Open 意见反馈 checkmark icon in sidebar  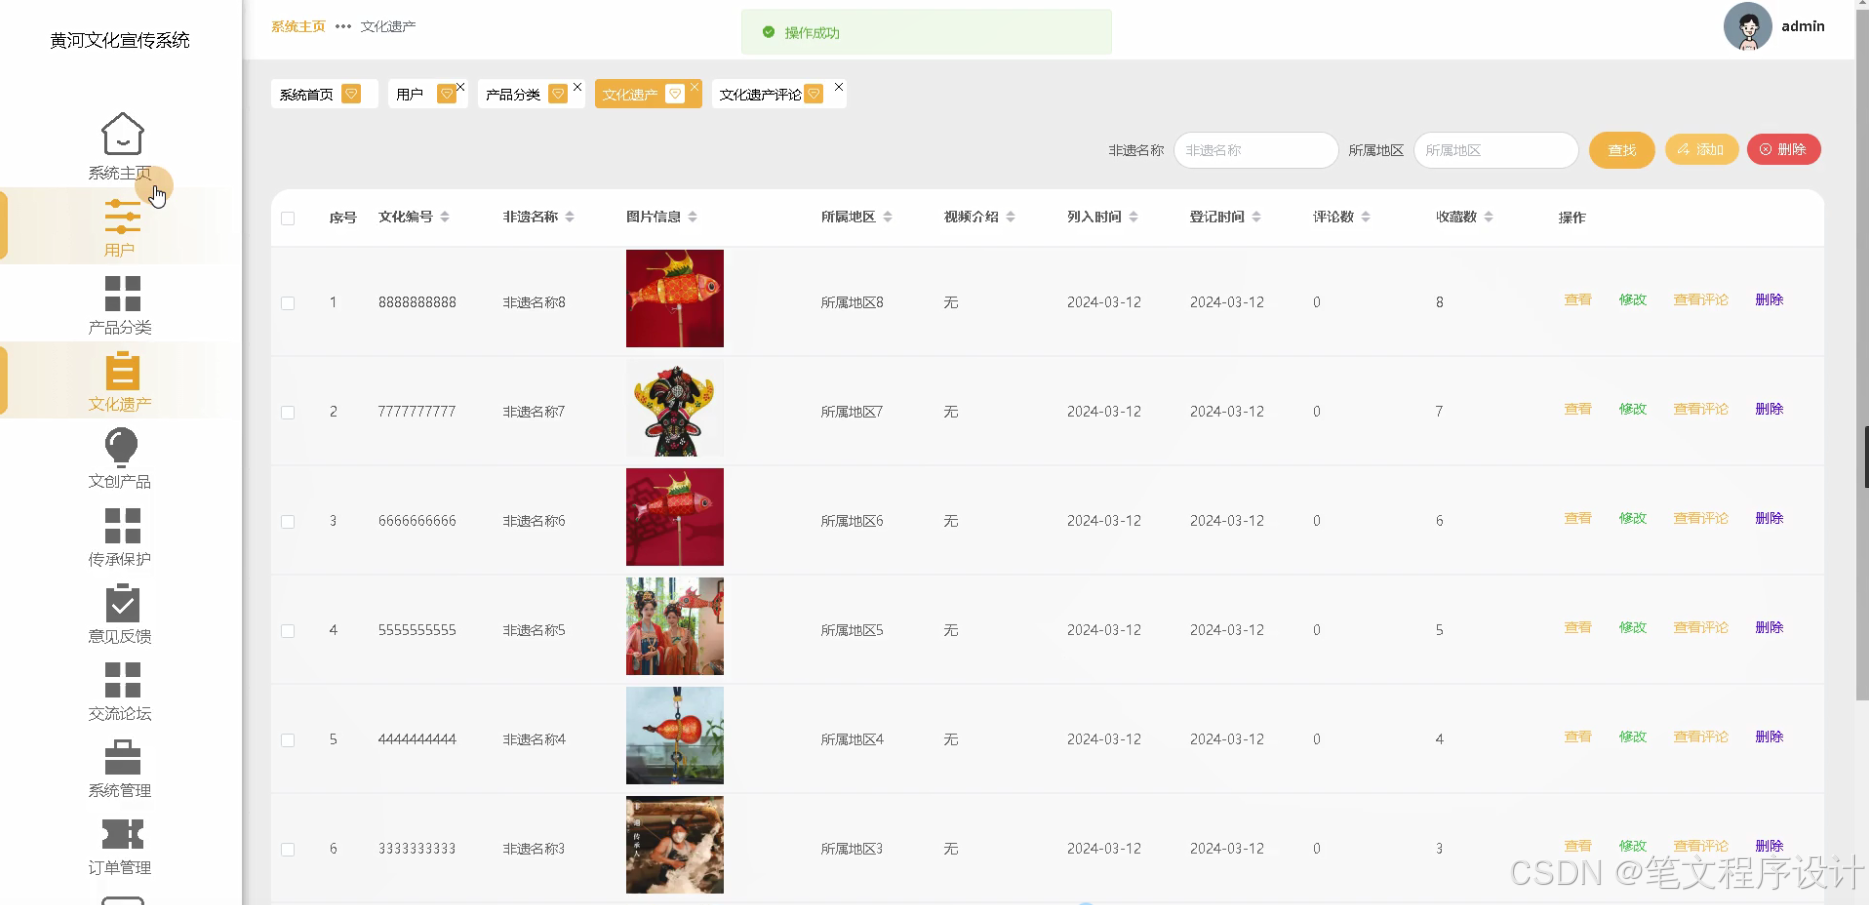[x=122, y=603]
